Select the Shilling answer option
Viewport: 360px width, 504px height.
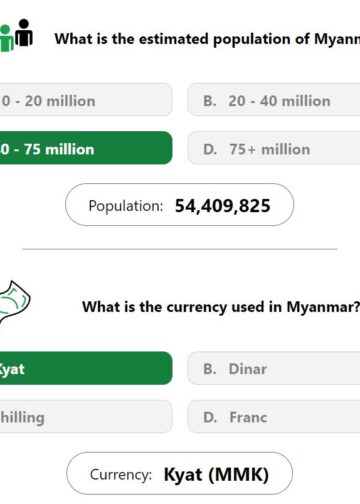pos(86,417)
